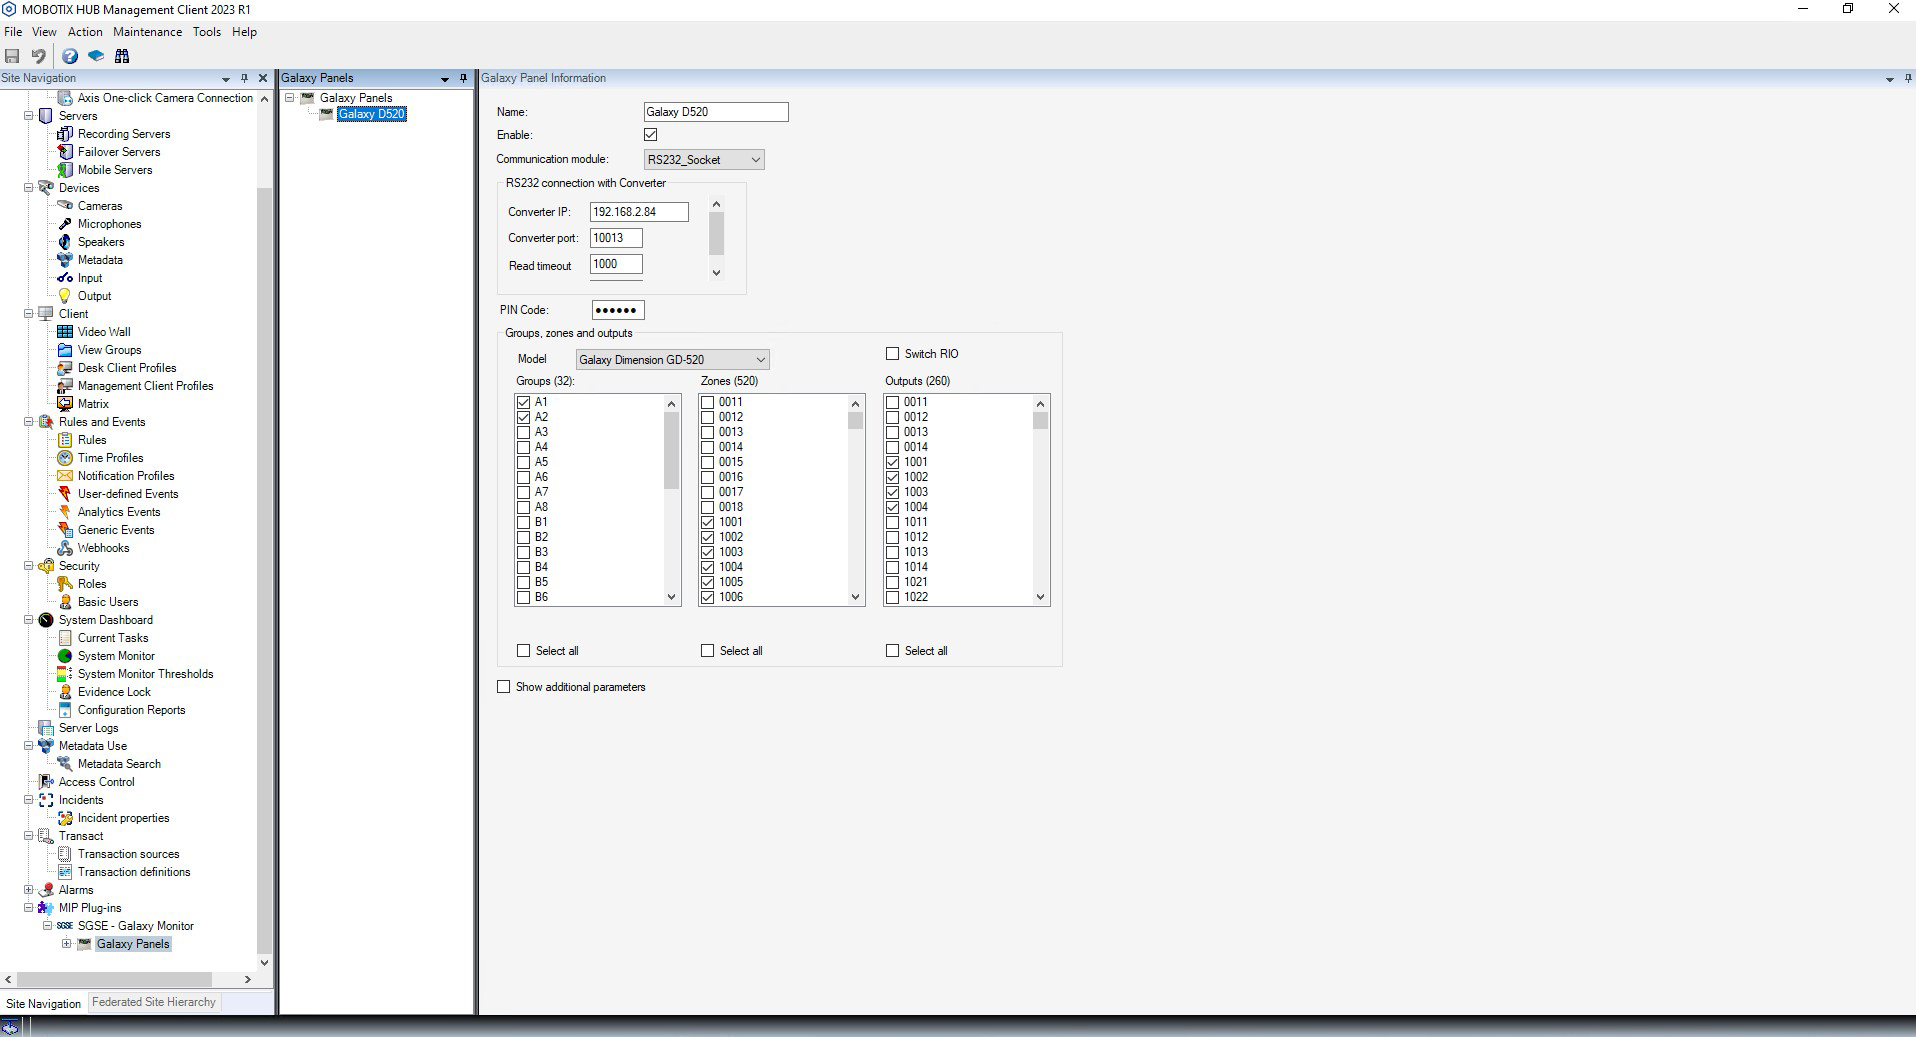Click the Converter IP input field

[639, 212]
